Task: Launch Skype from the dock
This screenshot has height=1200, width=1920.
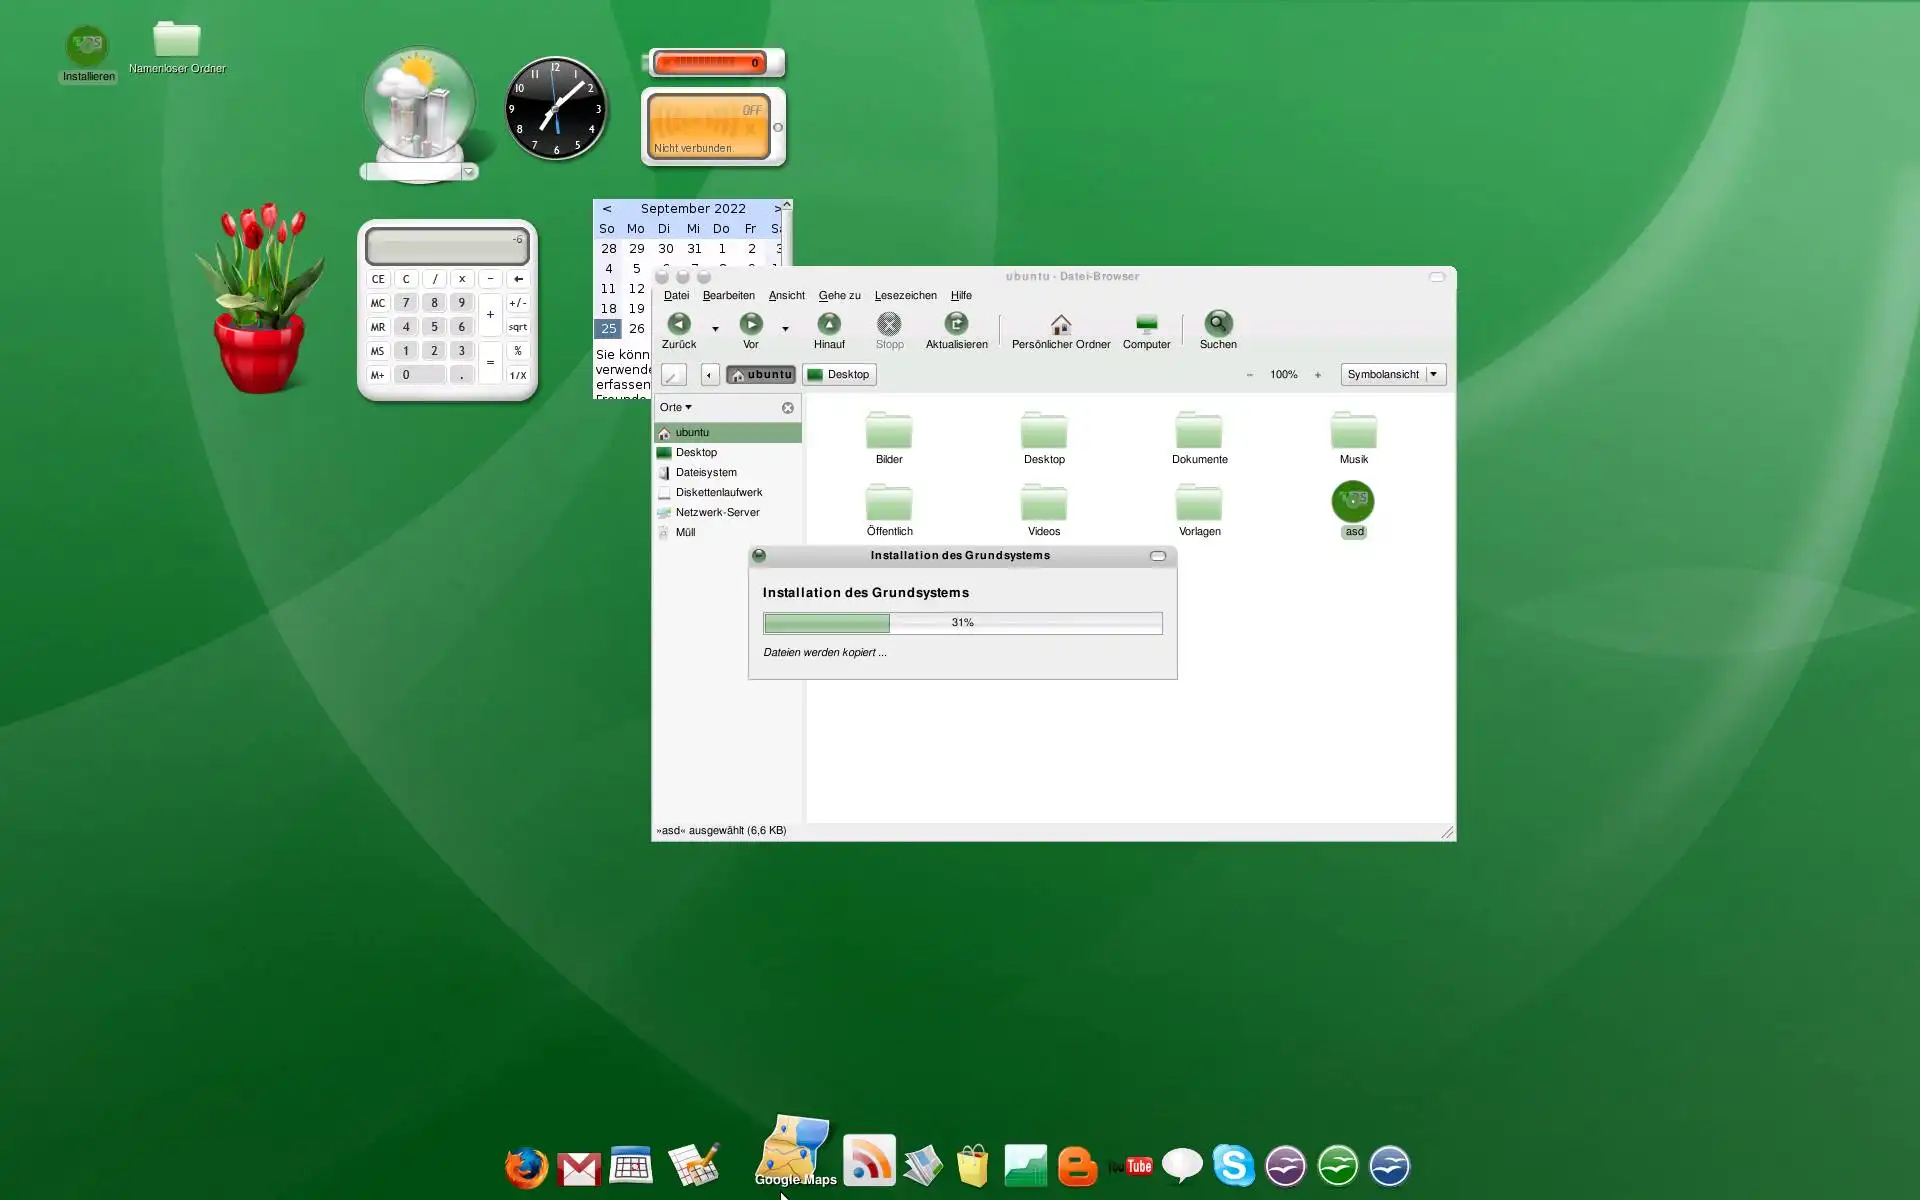Action: pos(1233,1166)
